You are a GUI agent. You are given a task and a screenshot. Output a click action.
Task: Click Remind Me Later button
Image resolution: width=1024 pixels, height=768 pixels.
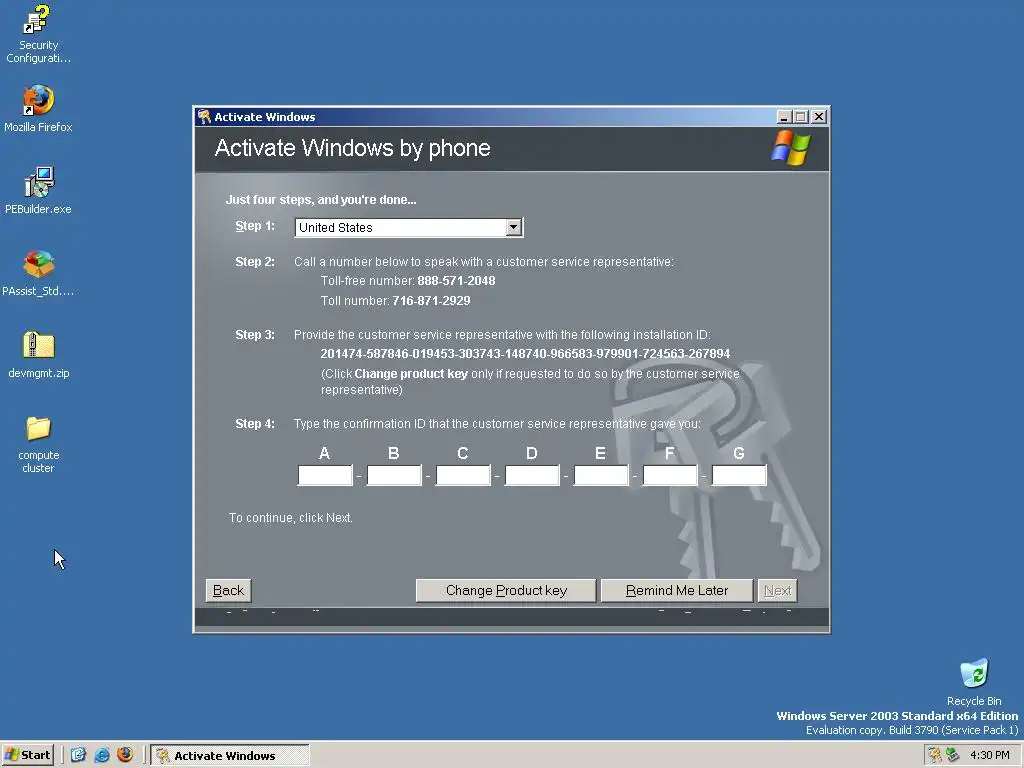677,590
